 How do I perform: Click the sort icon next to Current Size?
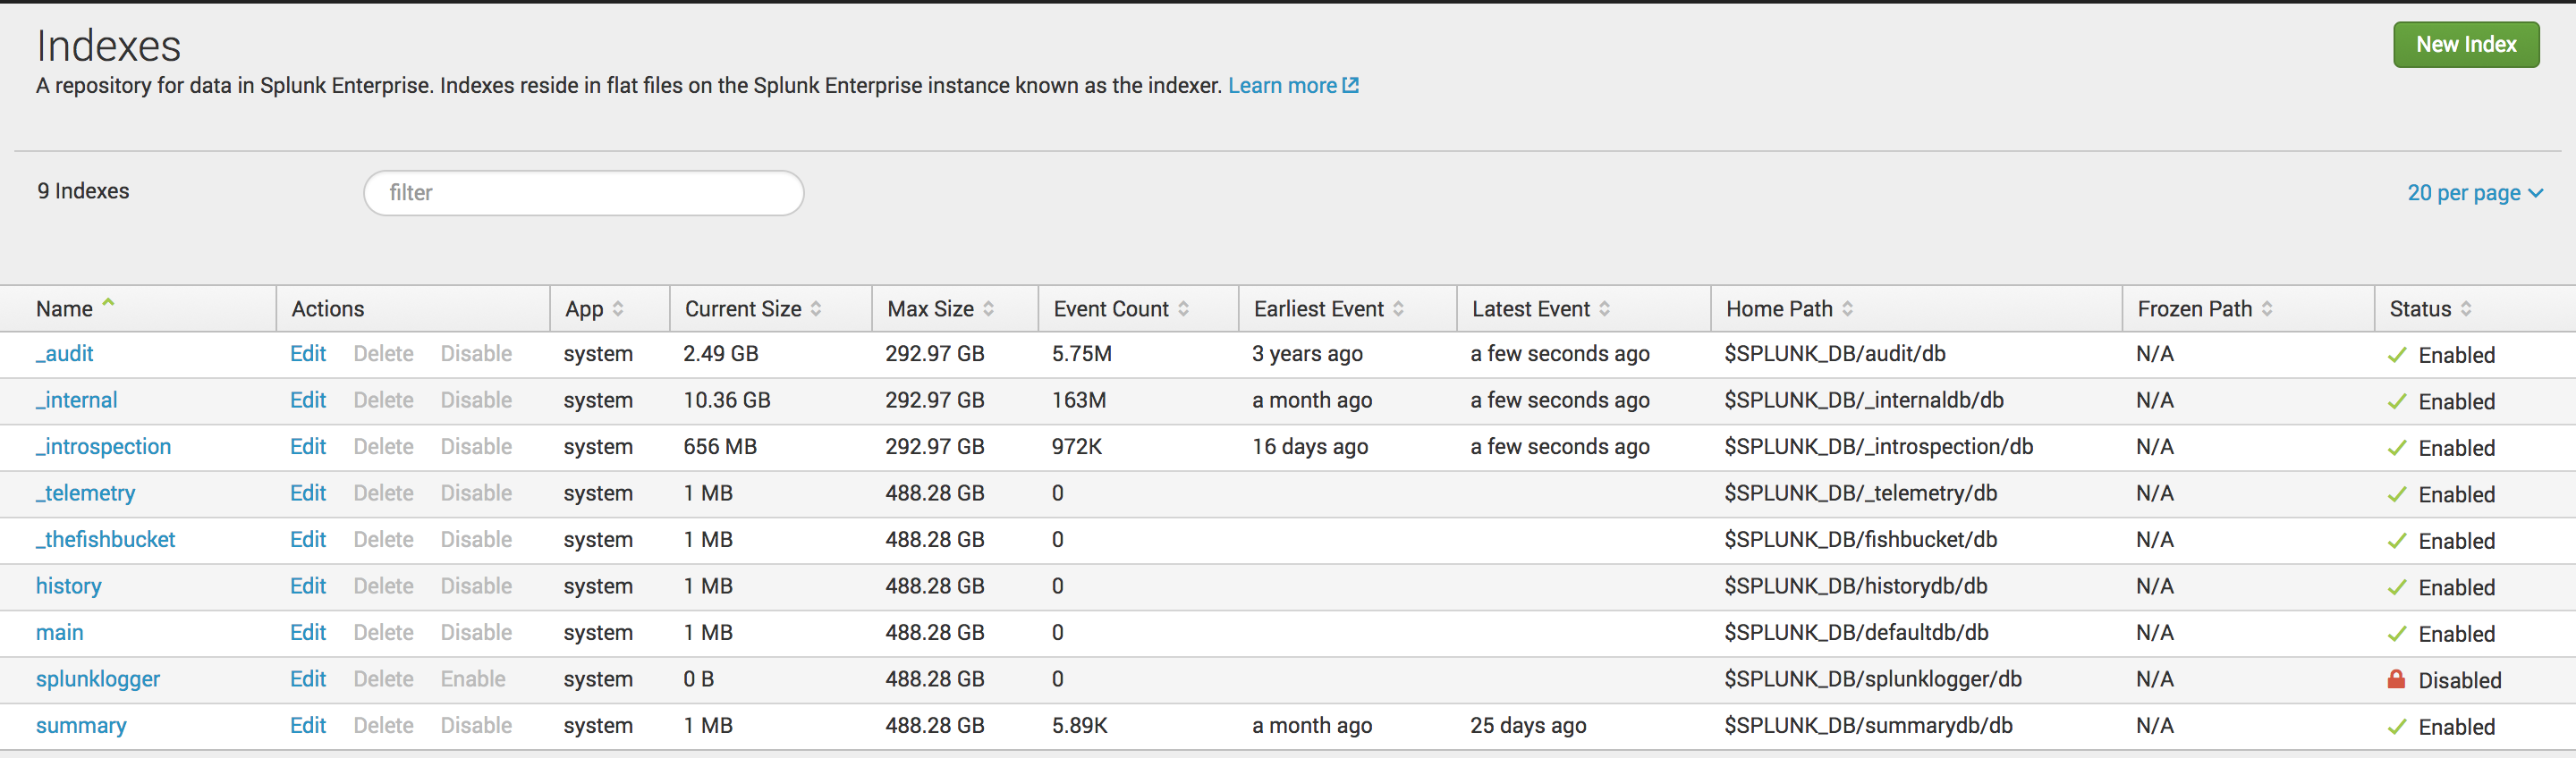point(816,309)
